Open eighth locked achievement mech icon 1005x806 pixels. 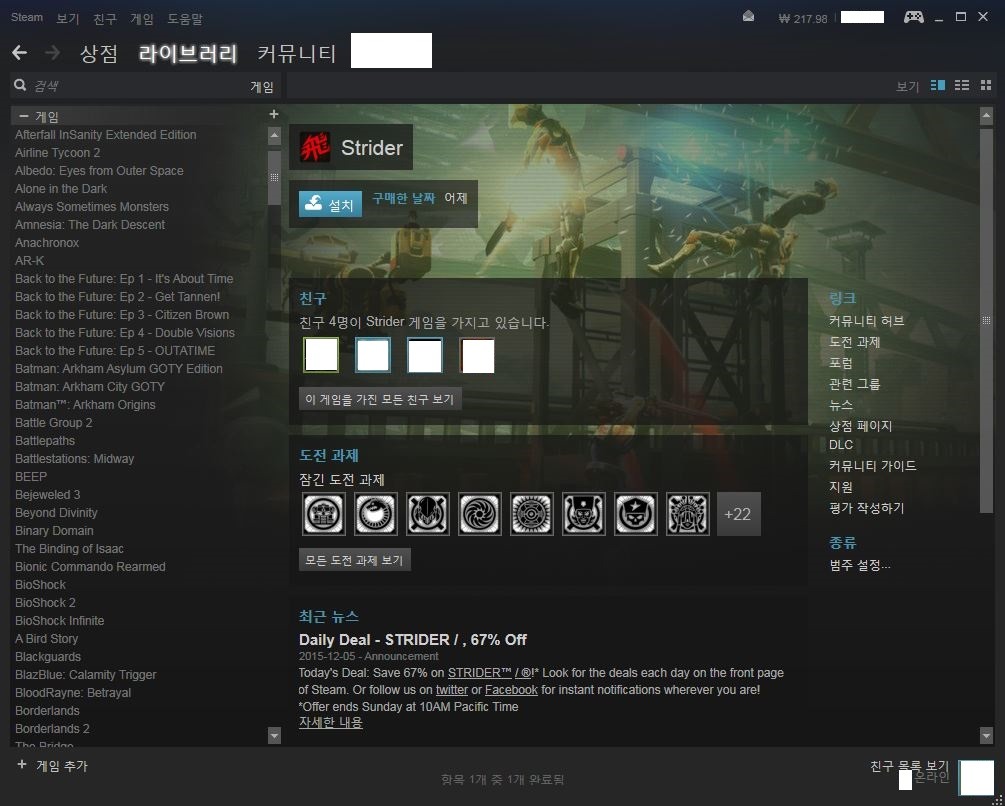(687, 514)
